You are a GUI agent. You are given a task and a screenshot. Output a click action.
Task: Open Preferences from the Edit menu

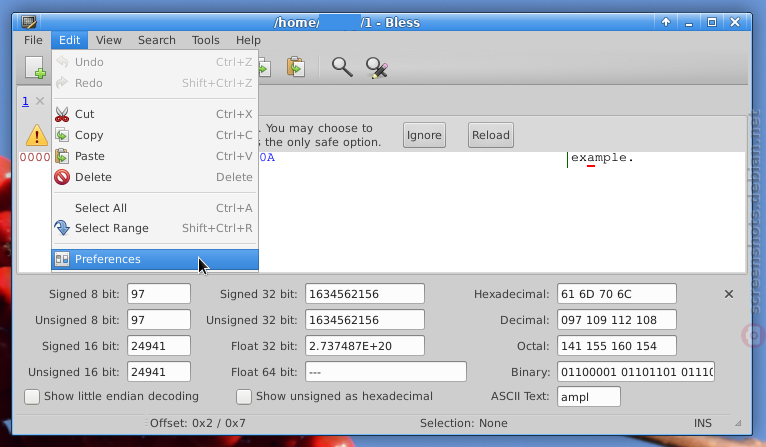[x=155, y=259]
